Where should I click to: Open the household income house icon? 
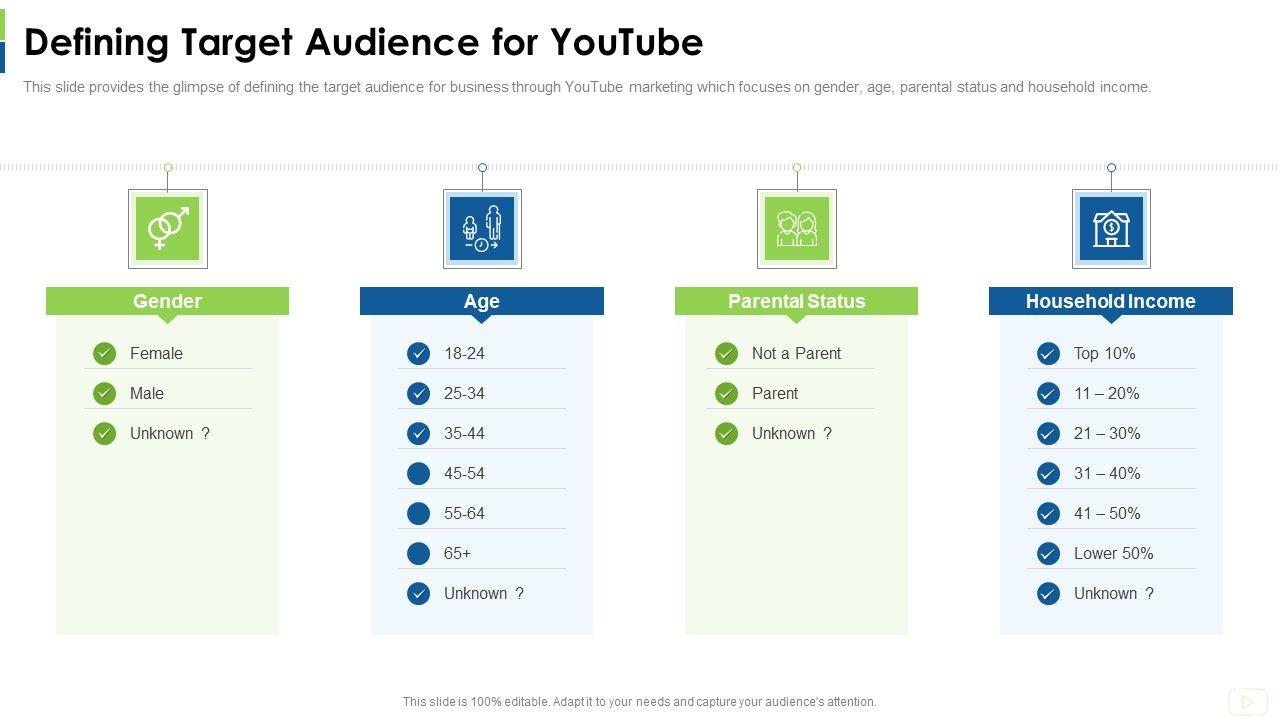1111,229
